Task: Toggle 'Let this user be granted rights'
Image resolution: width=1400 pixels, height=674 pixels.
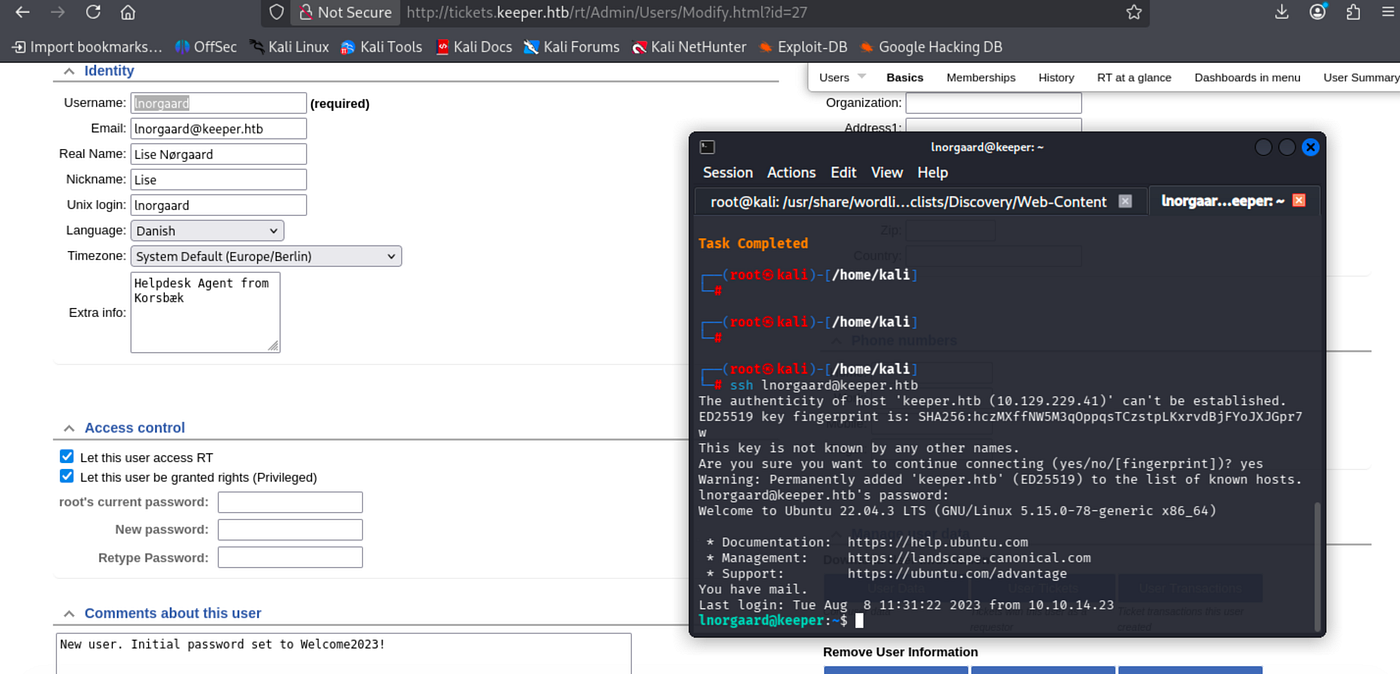Action: [67, 476]
